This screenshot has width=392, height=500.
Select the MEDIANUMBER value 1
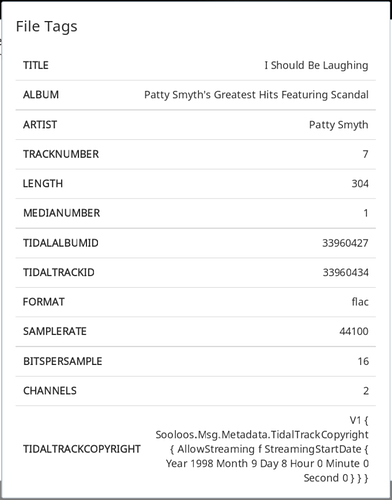366,213
